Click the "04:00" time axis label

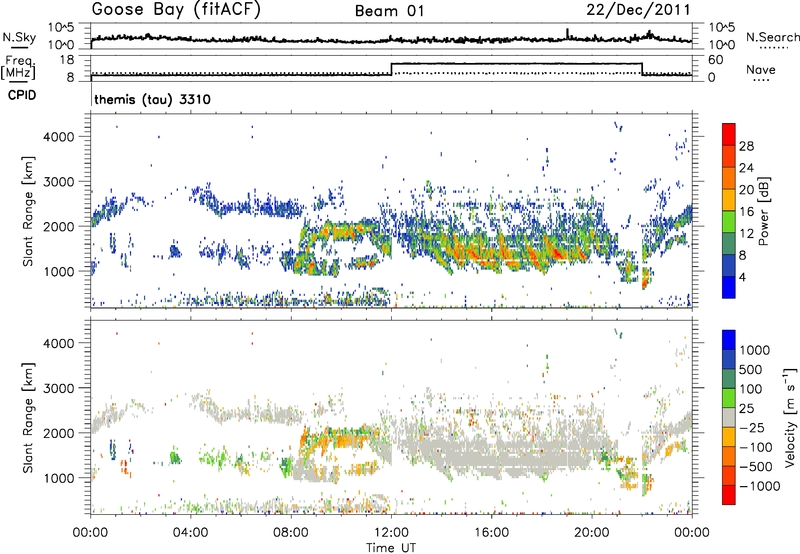click(x=190, y=533)
